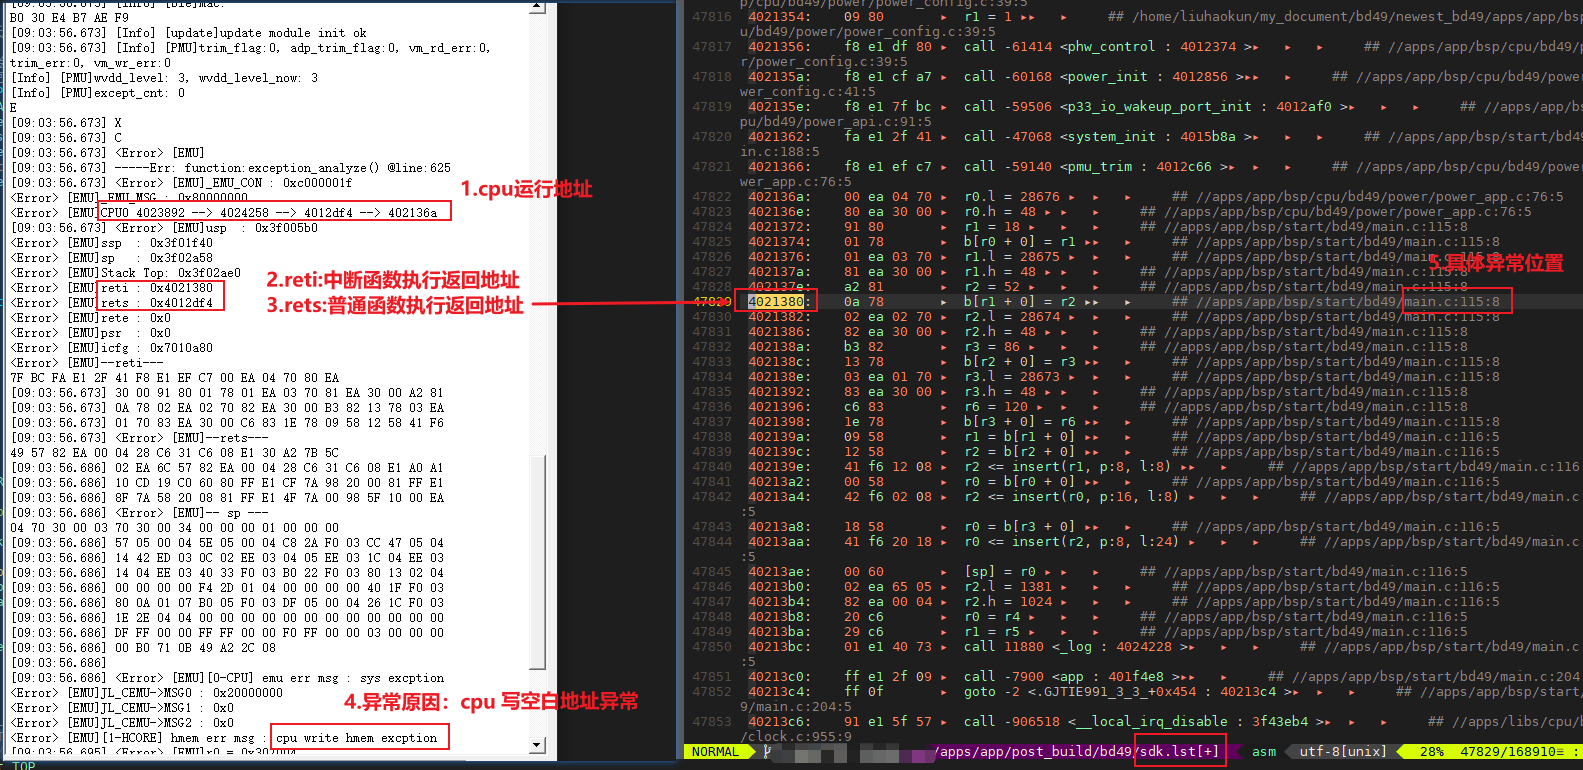Click the vertical split divider between panes

pos(680,380)
